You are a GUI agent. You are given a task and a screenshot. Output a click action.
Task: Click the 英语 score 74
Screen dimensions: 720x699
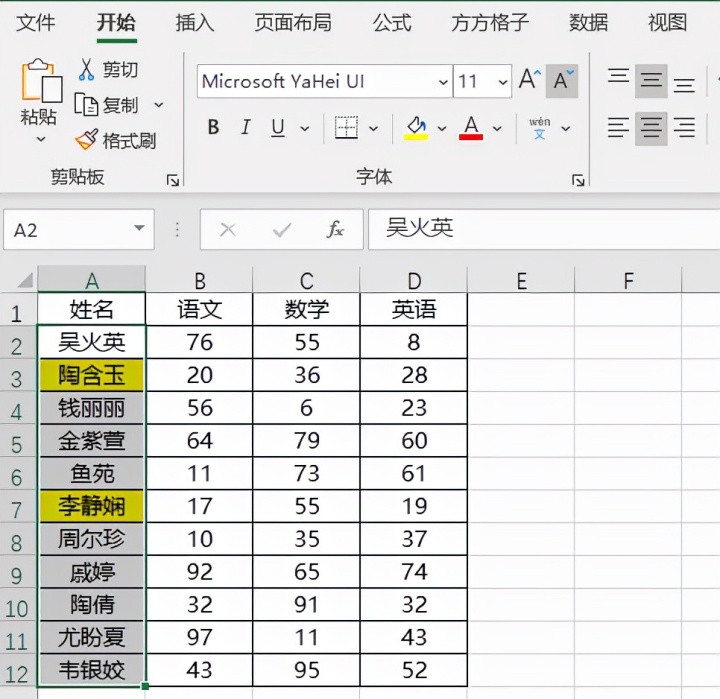click(x=414, y=572)
